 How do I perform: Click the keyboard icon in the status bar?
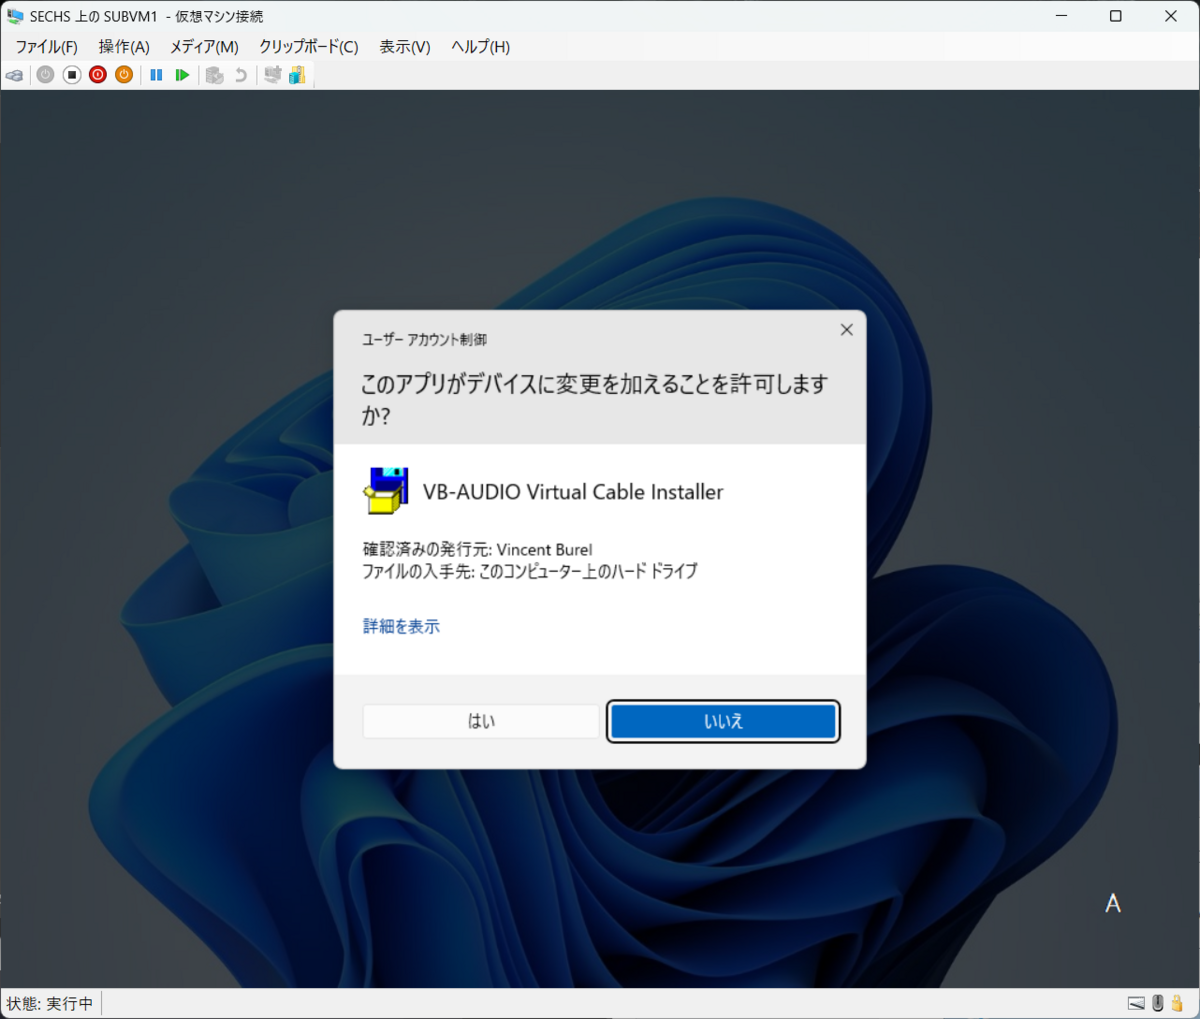[x=1136, y=1003]
